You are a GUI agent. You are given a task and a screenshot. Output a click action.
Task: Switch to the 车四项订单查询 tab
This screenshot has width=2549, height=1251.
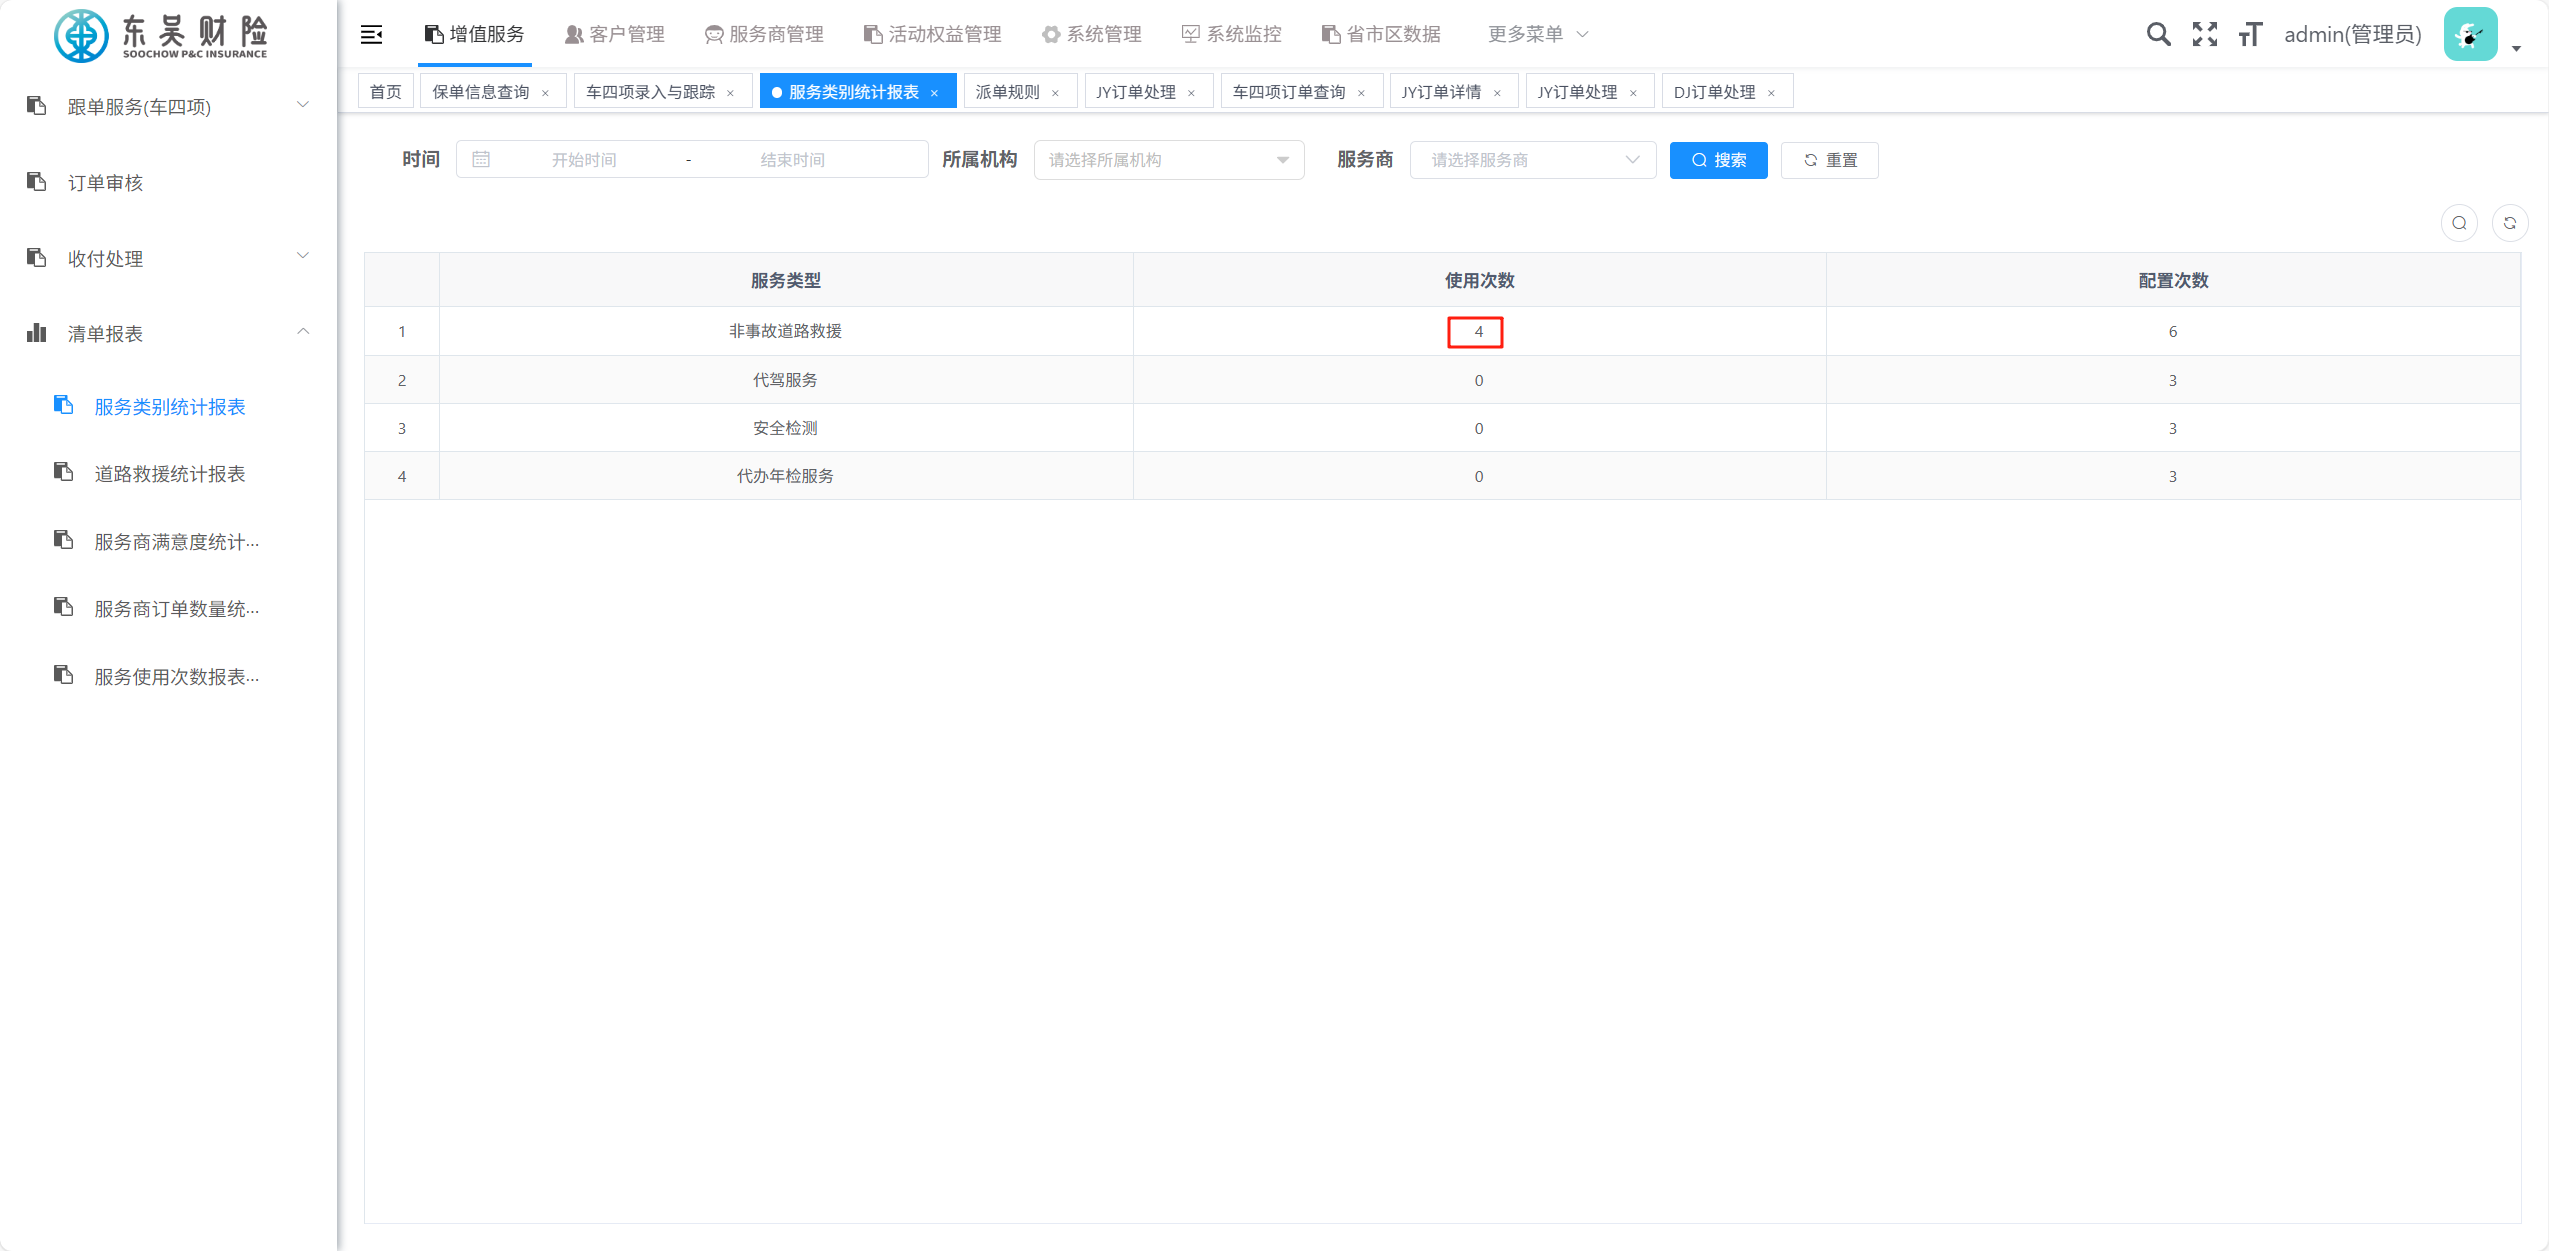(1288, 92)
